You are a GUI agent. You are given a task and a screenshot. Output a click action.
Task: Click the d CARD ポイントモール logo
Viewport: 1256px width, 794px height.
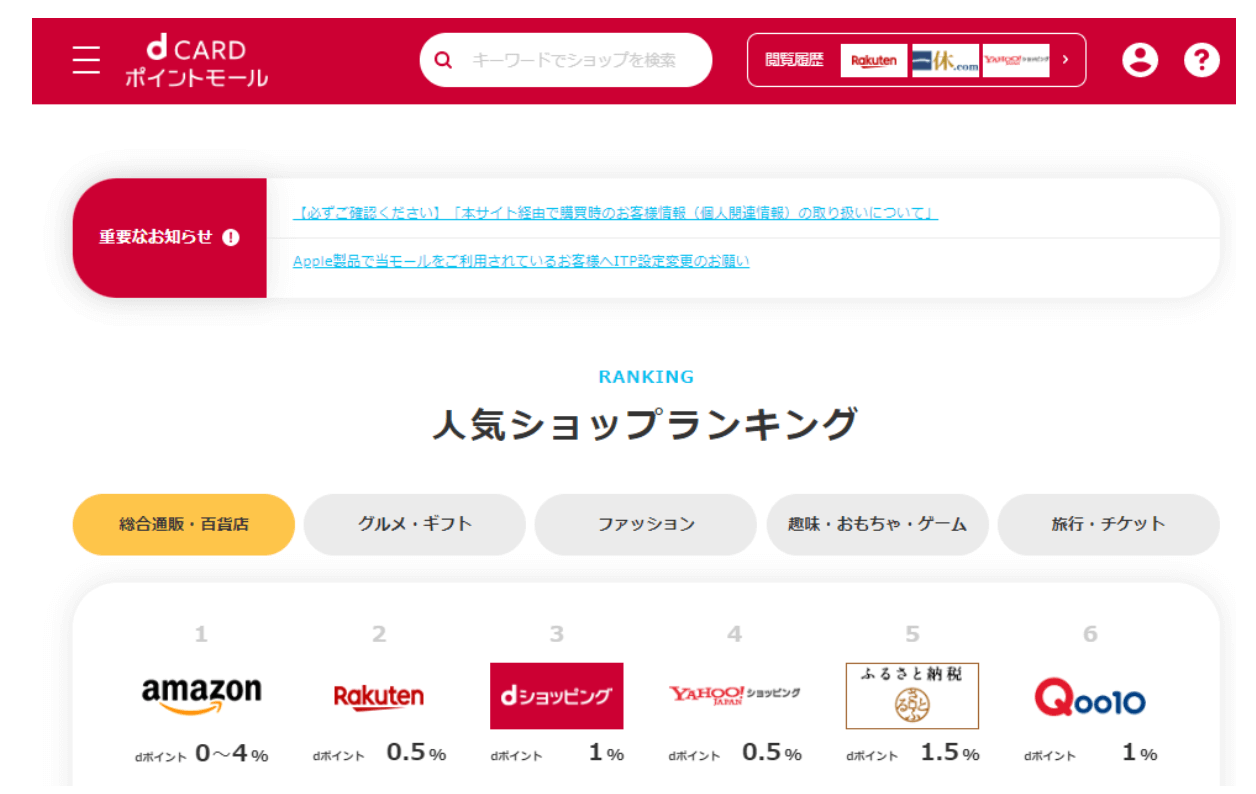pos(196,62)
